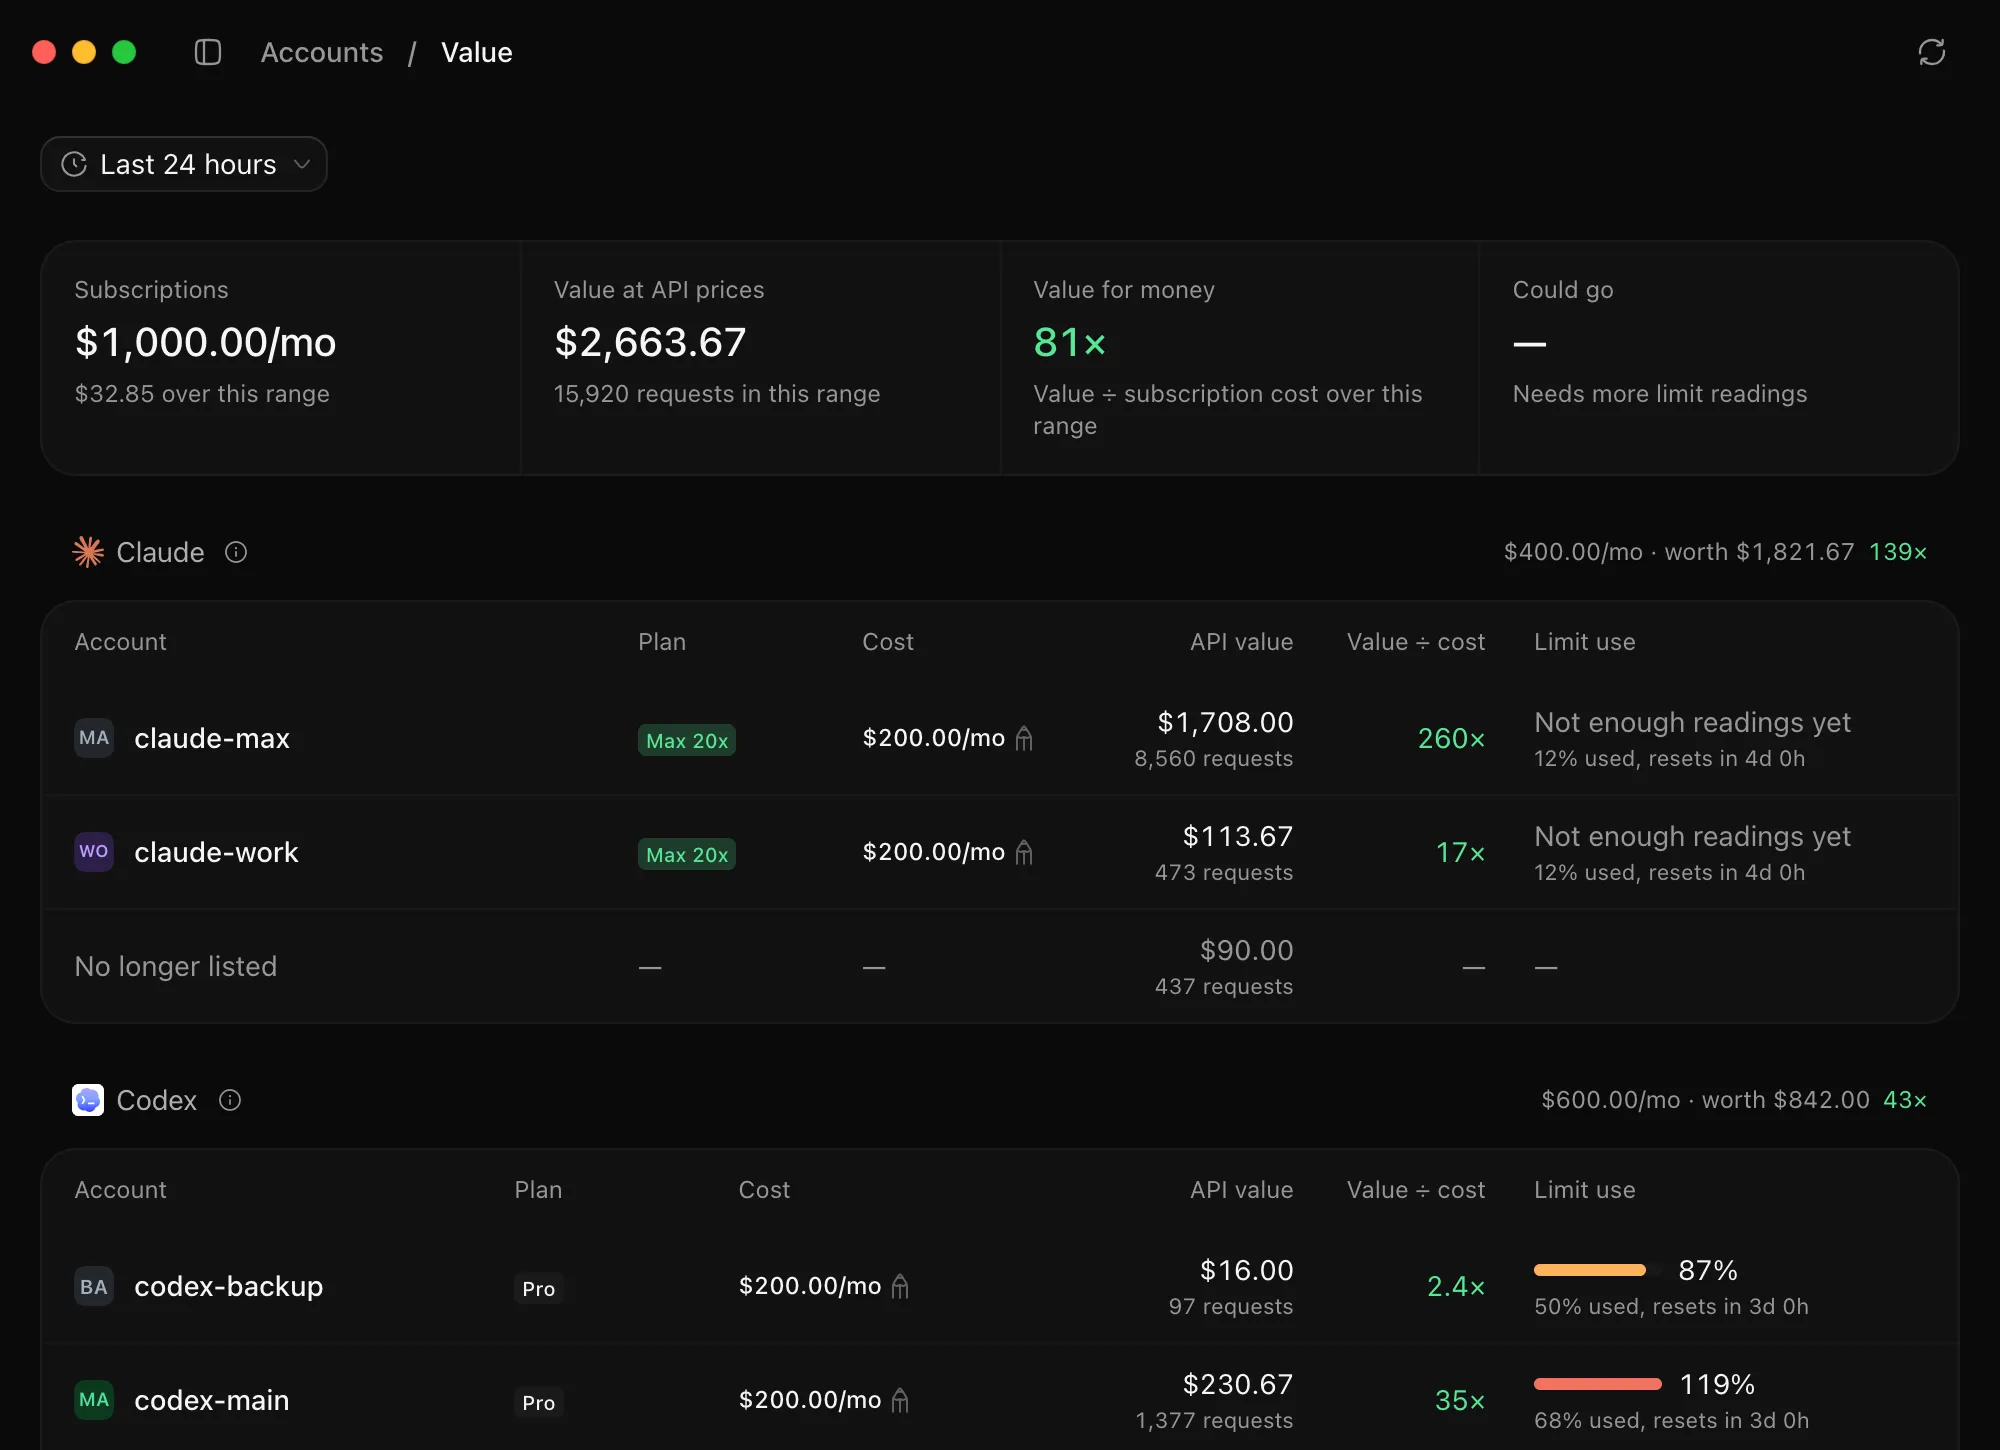Click the BA avatar for codex-backup
This screenshot has width=2000, height=1450.
click(x=94, y=1286)
